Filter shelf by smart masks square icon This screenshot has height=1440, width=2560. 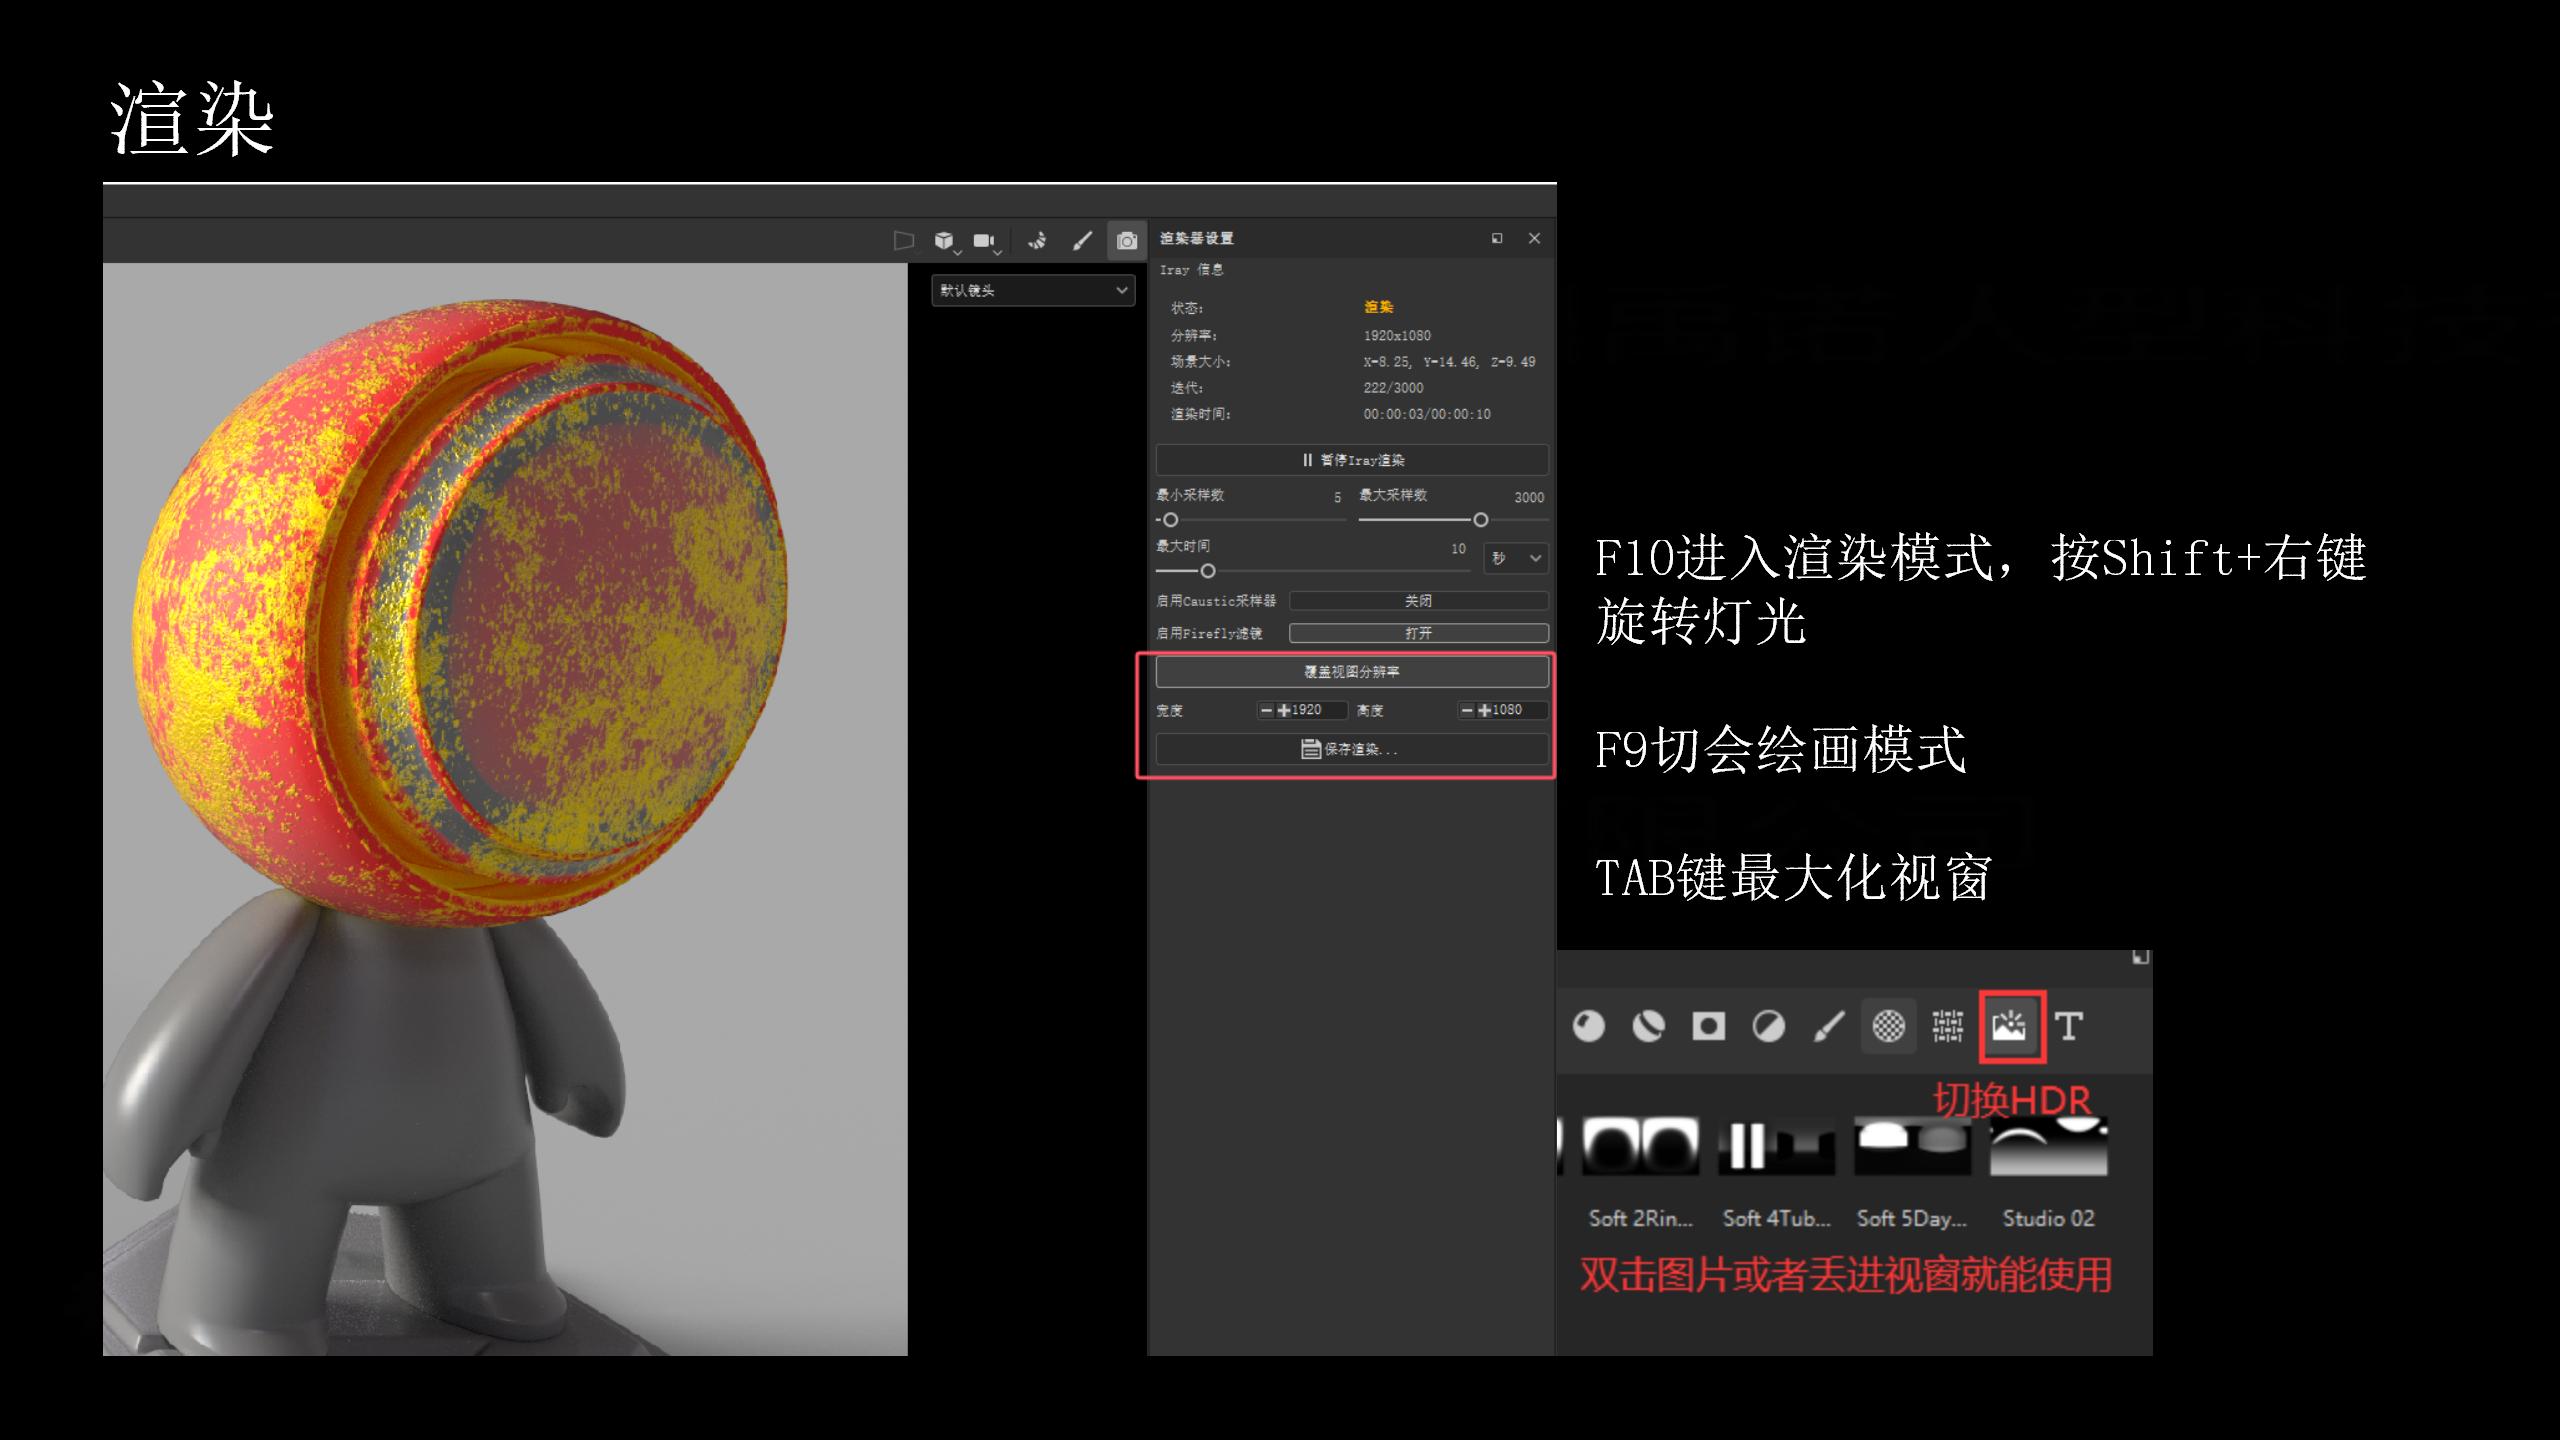(1709, 1027)
